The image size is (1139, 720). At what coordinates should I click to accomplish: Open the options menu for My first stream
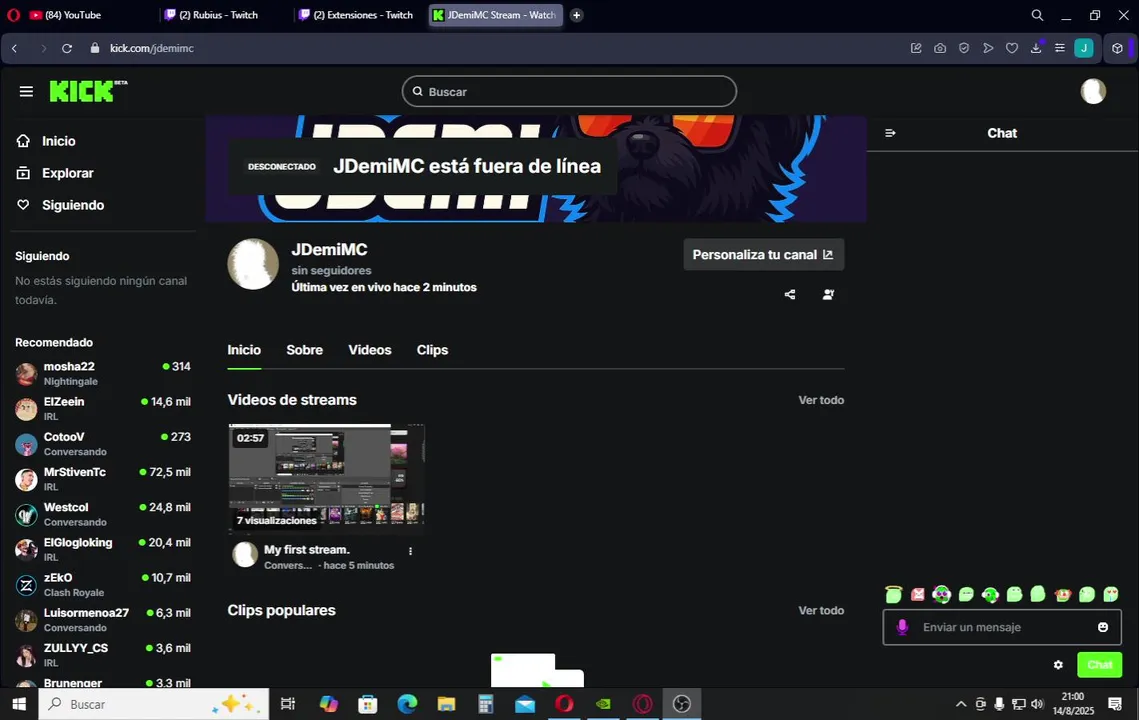coord(410,551)
